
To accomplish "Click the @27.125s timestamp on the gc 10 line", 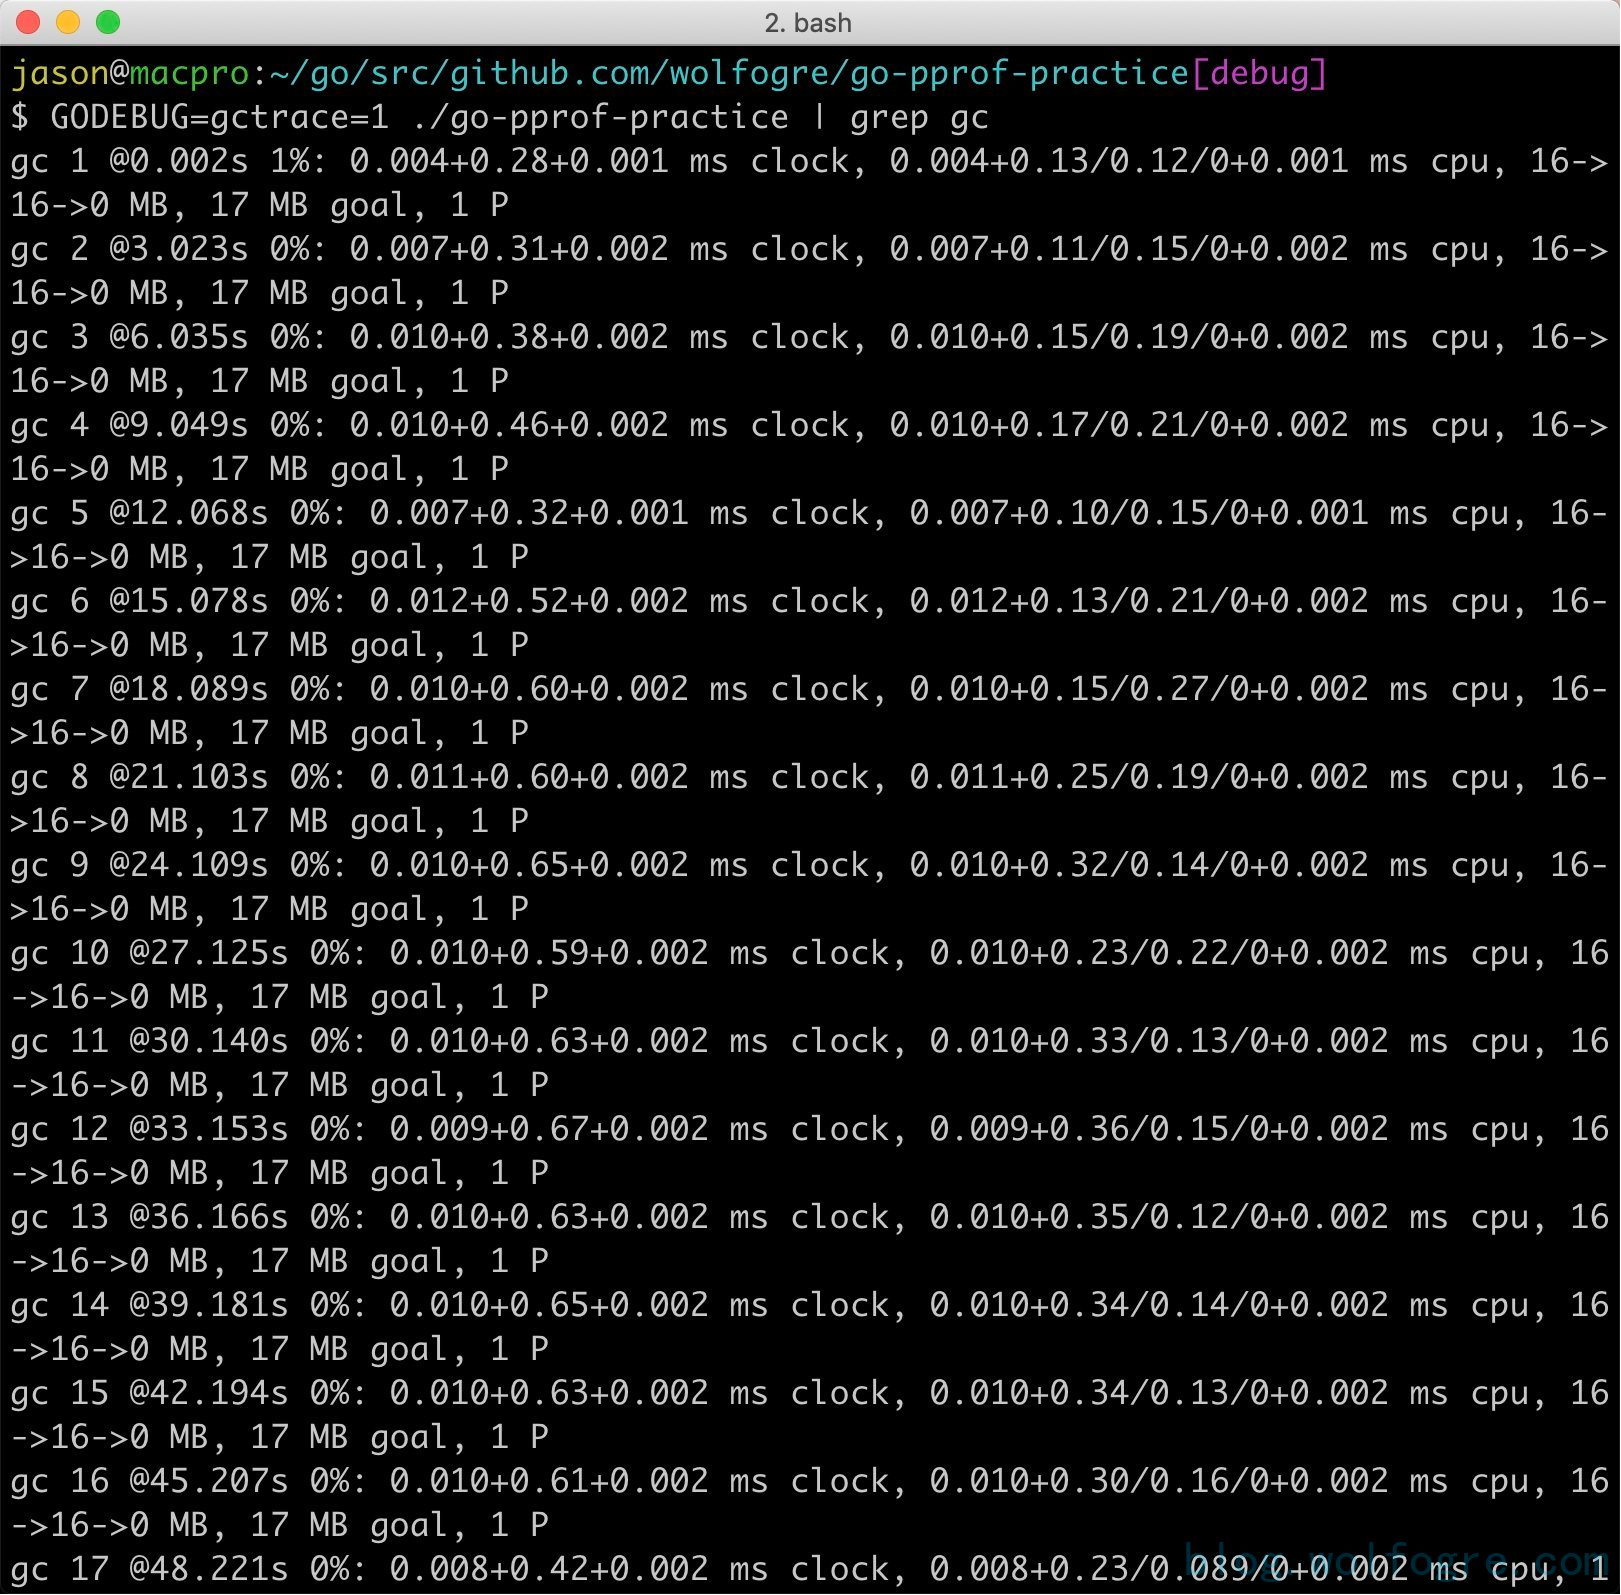I will click(x=209, y=953).
